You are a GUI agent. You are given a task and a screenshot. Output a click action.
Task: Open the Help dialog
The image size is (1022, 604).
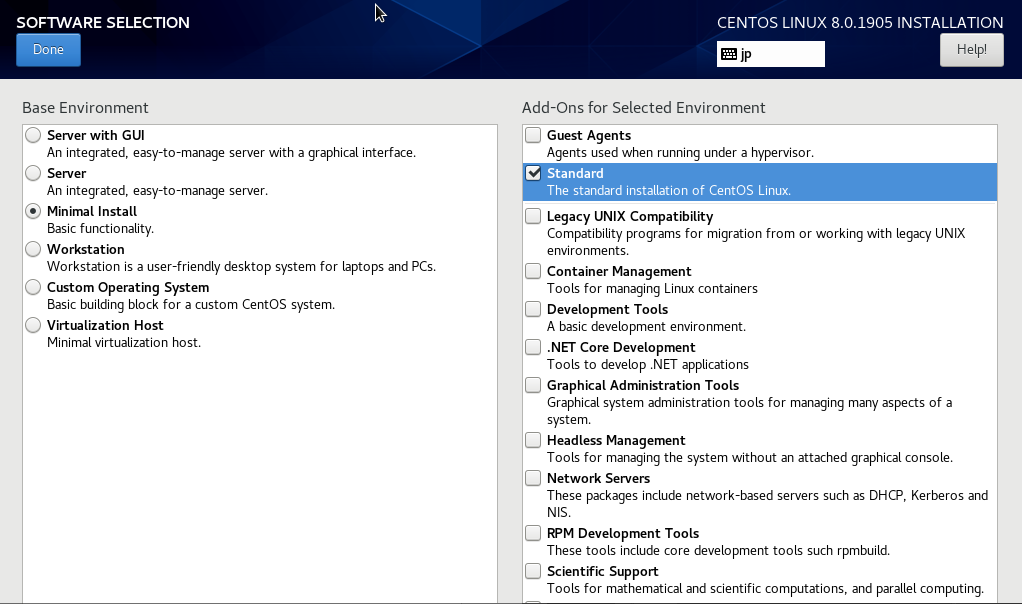pyautogui.click(x=971, y=50)
